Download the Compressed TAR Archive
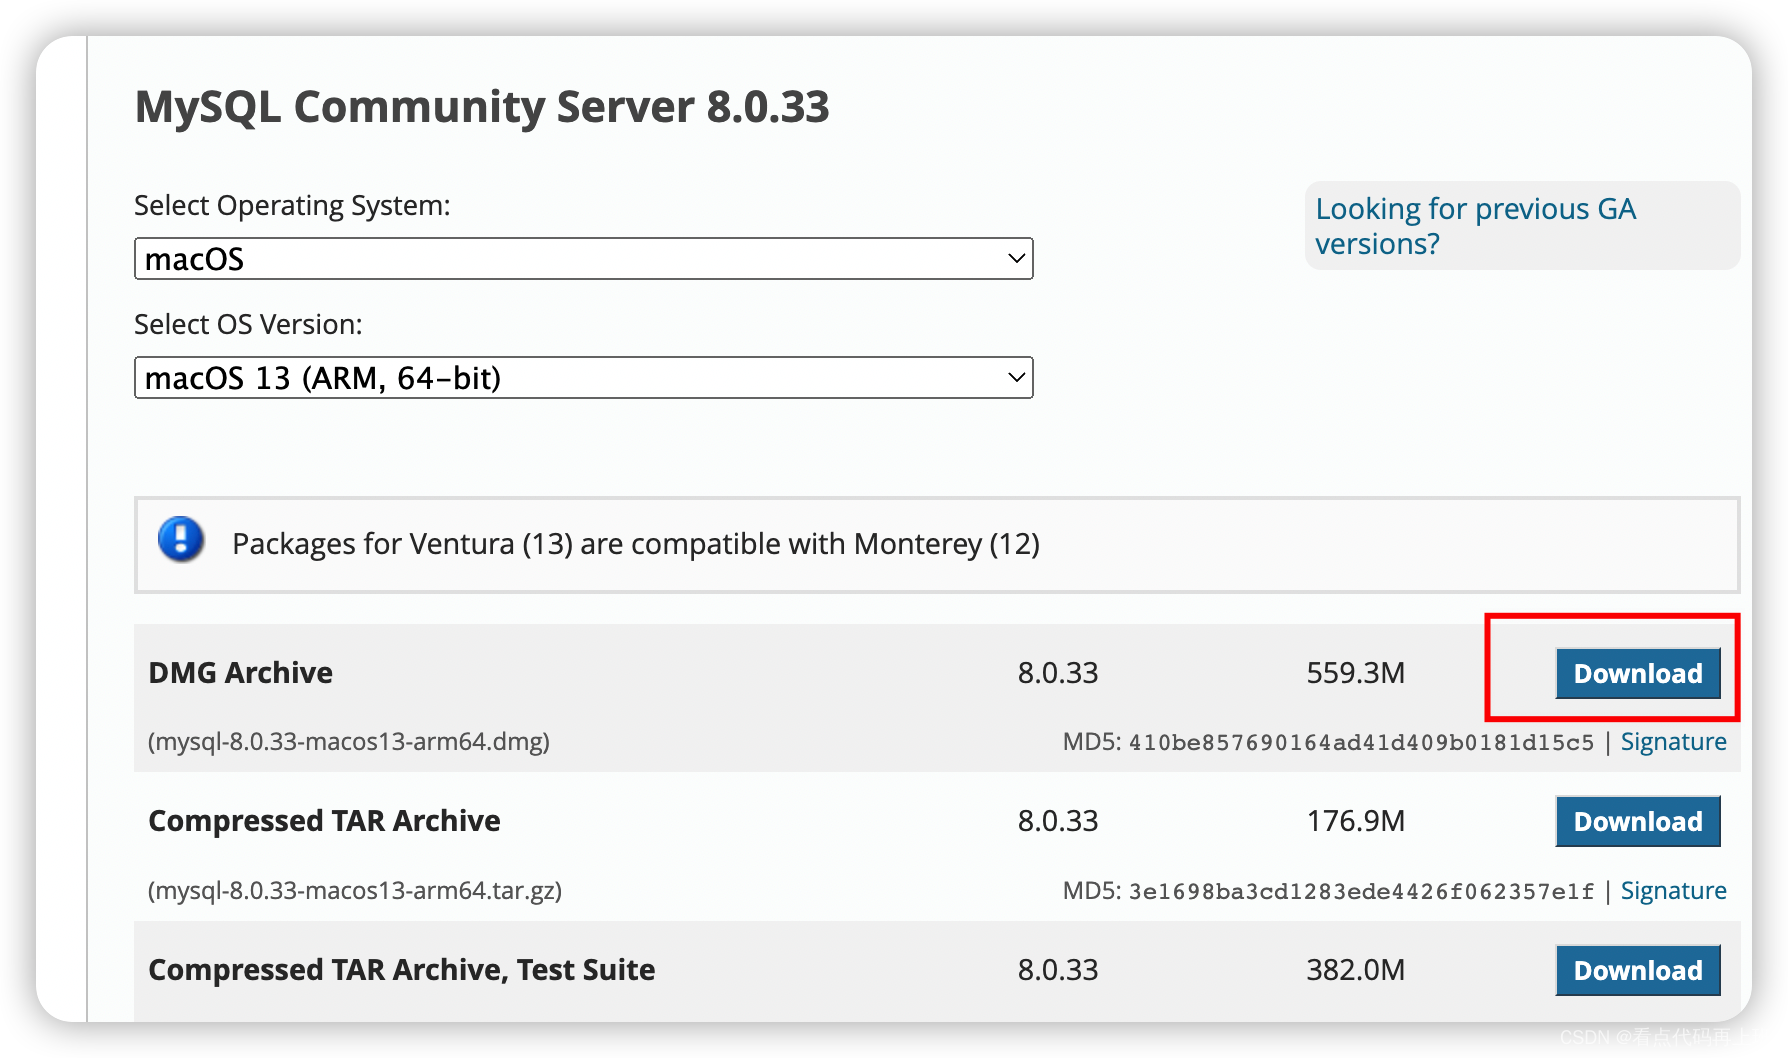1788x1058 pixels. click(x=1637, y=821)
